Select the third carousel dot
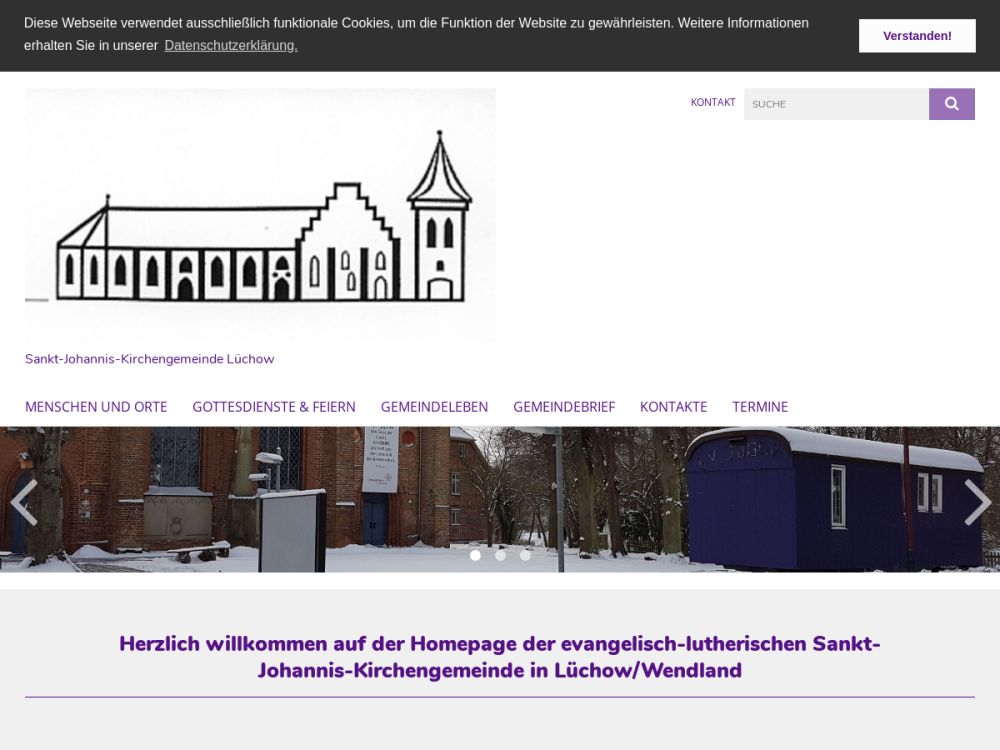1000x750 pixels. [525, 555]
